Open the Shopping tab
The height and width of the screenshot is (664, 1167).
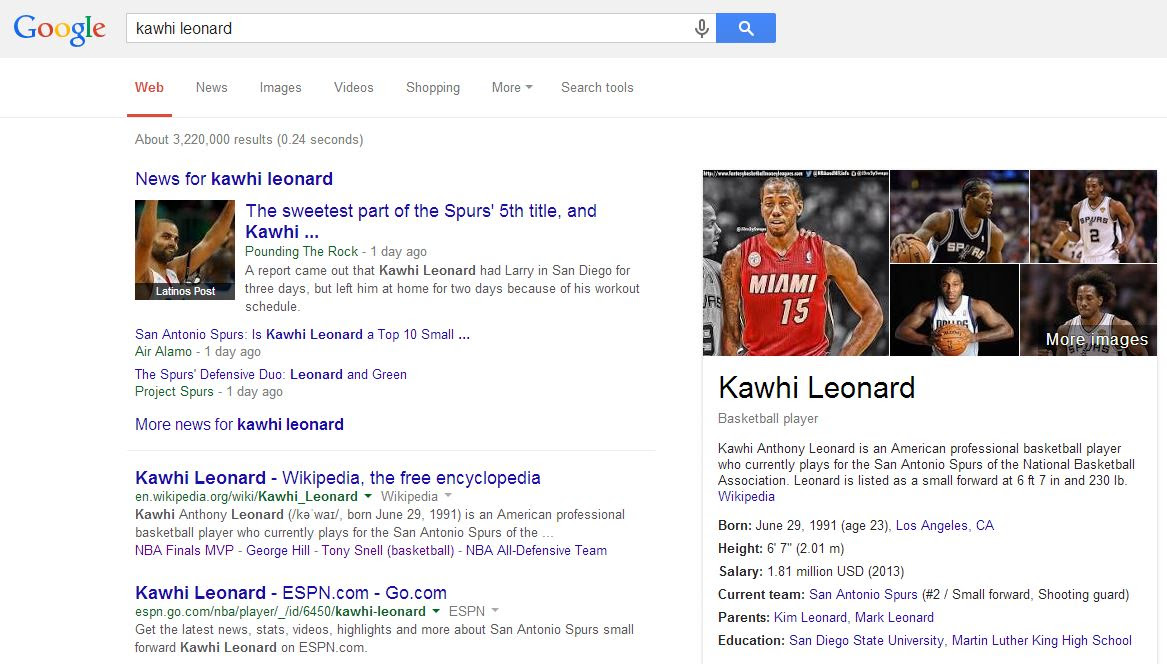pos(432,87)
